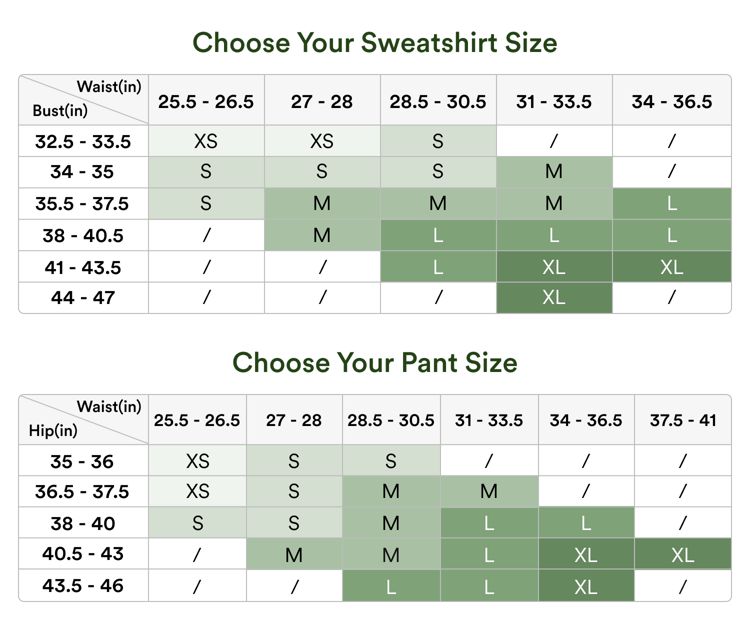Viewport: 750px width, 642px height.
Task: Select the 44 - 47 bust row label
Action: click(82, 297)
